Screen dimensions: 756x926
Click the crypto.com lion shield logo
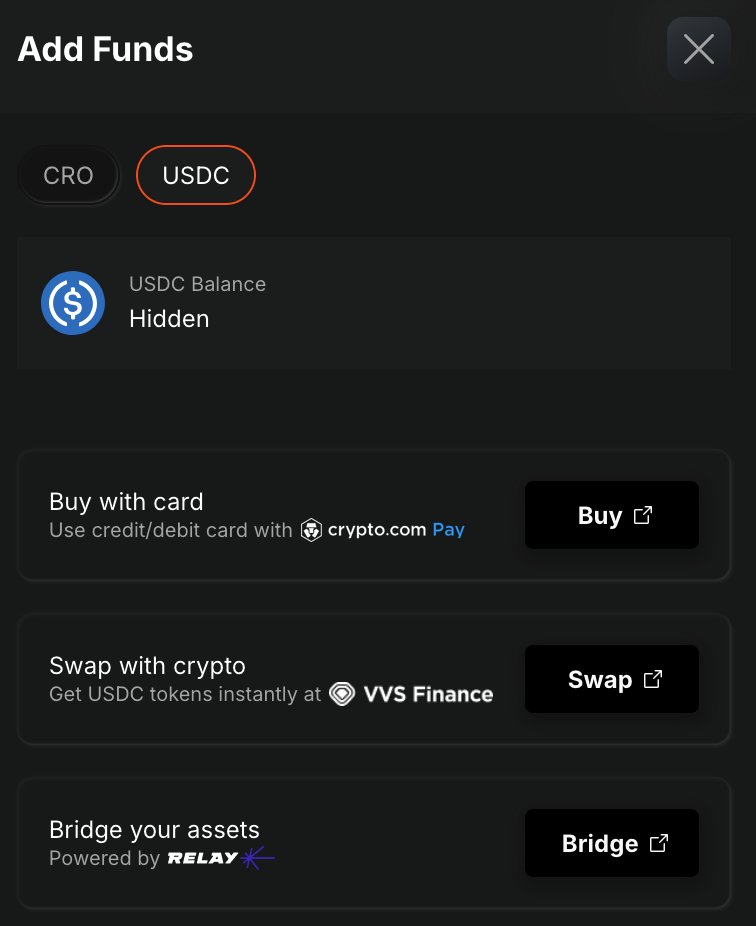312,530
